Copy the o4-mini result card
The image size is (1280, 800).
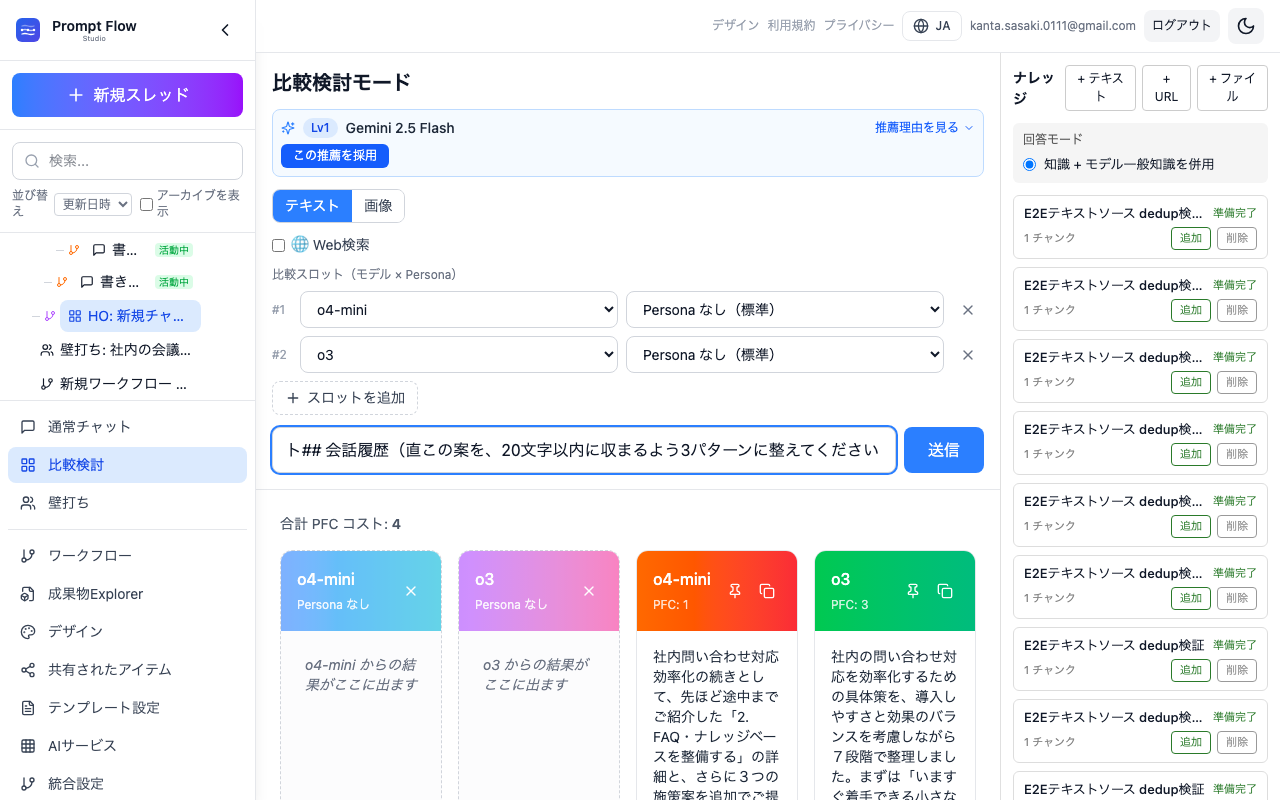[x=767, y=591]
